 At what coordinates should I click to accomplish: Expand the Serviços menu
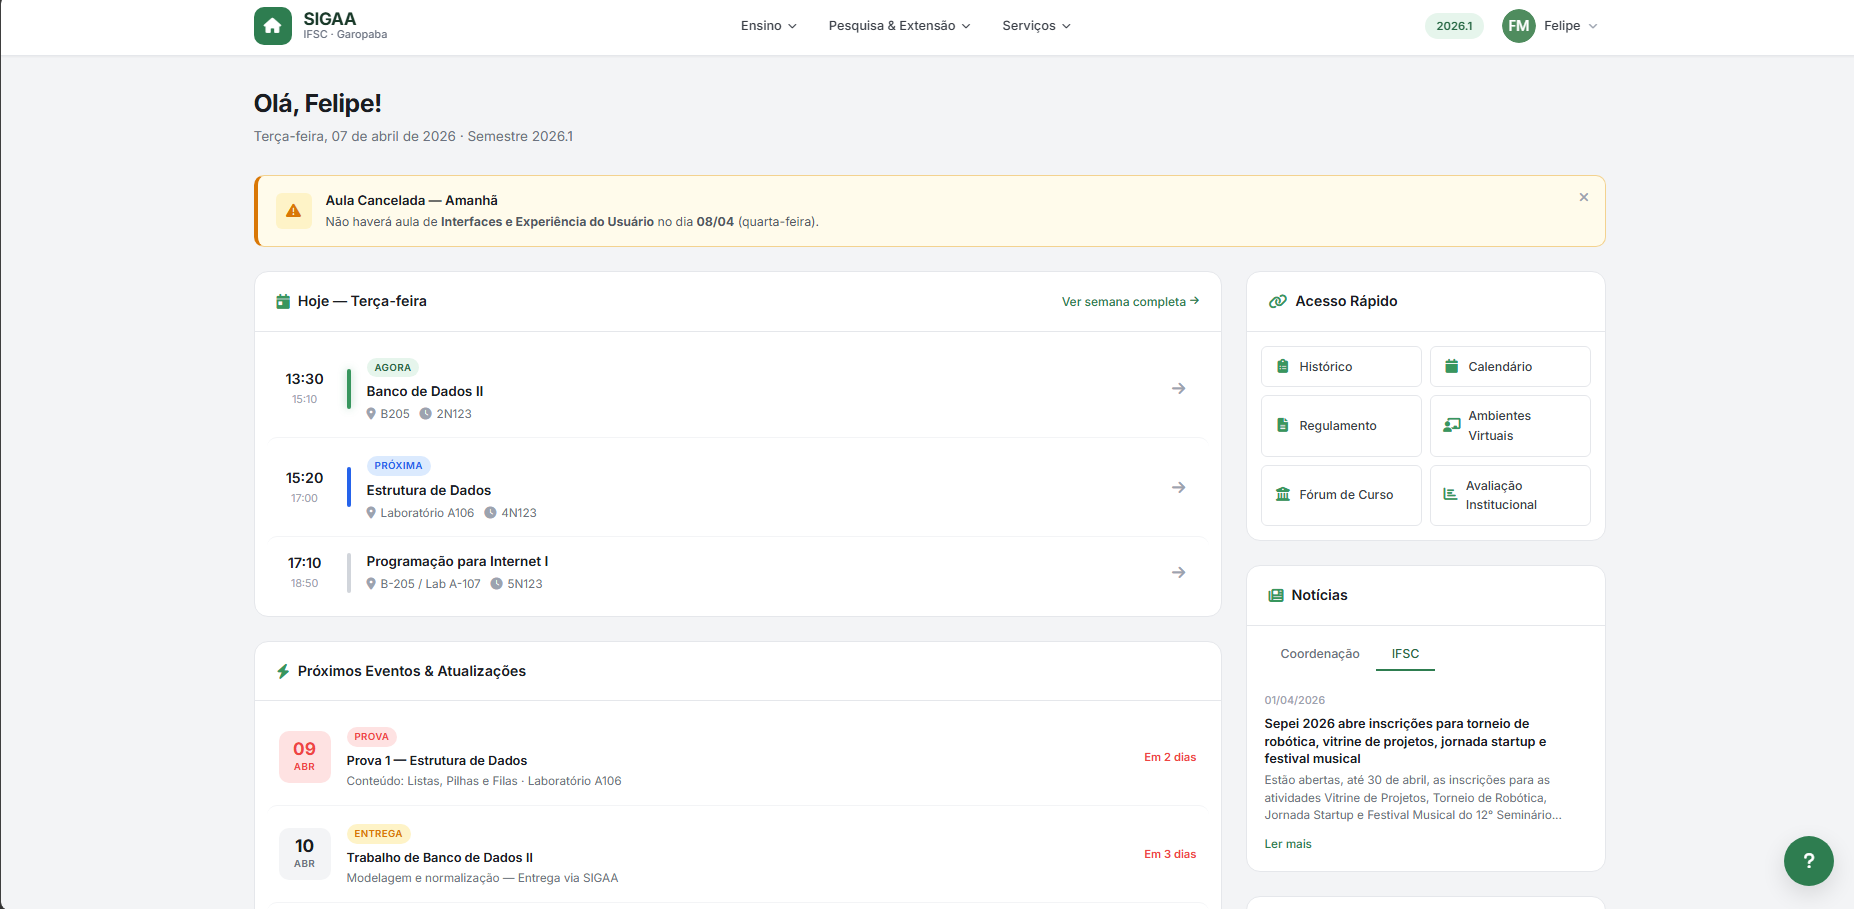(1036, 26)
